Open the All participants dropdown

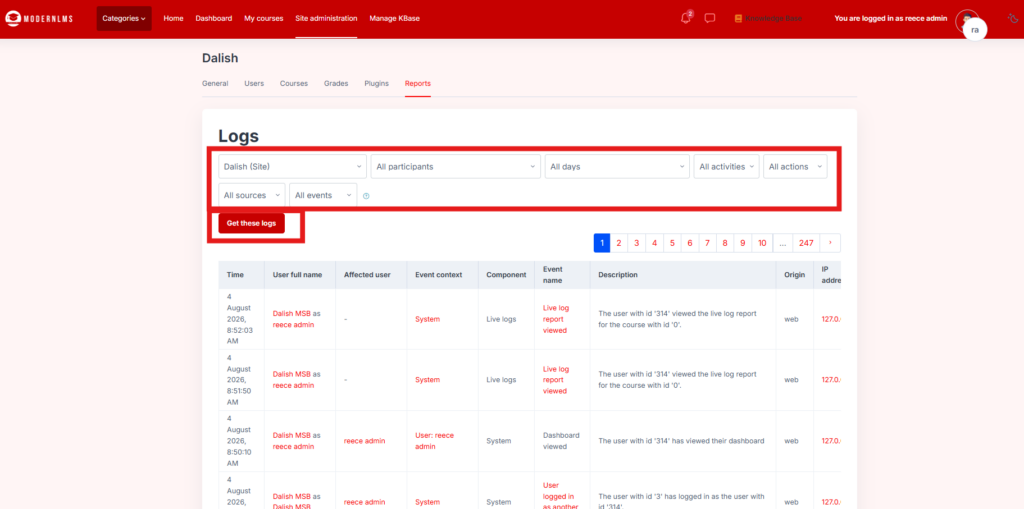[455, 167]
